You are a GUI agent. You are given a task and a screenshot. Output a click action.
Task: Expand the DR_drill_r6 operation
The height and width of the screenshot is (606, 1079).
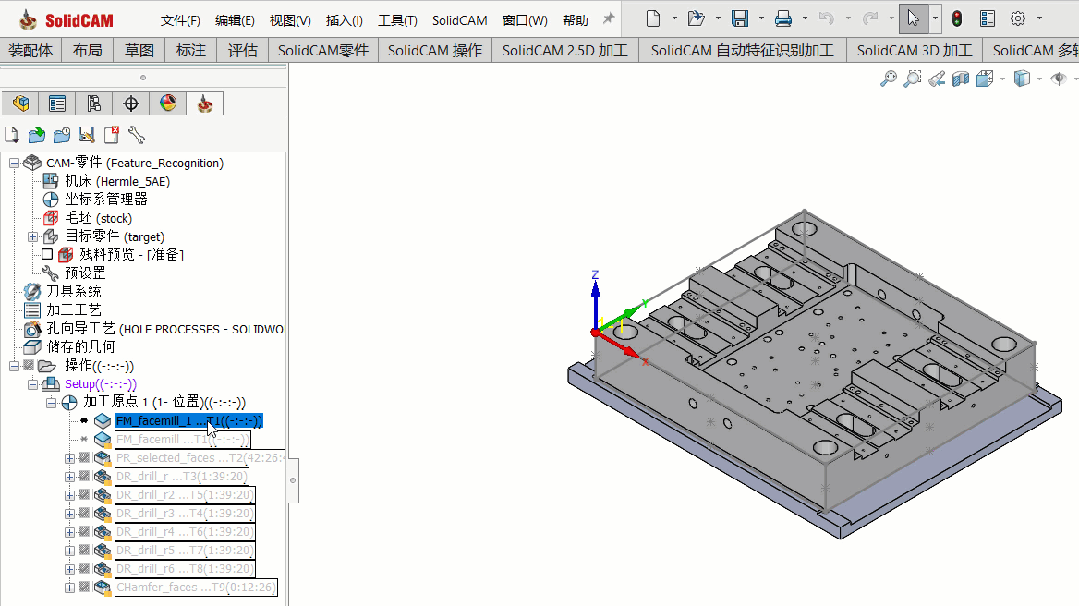tap(70, 570)
